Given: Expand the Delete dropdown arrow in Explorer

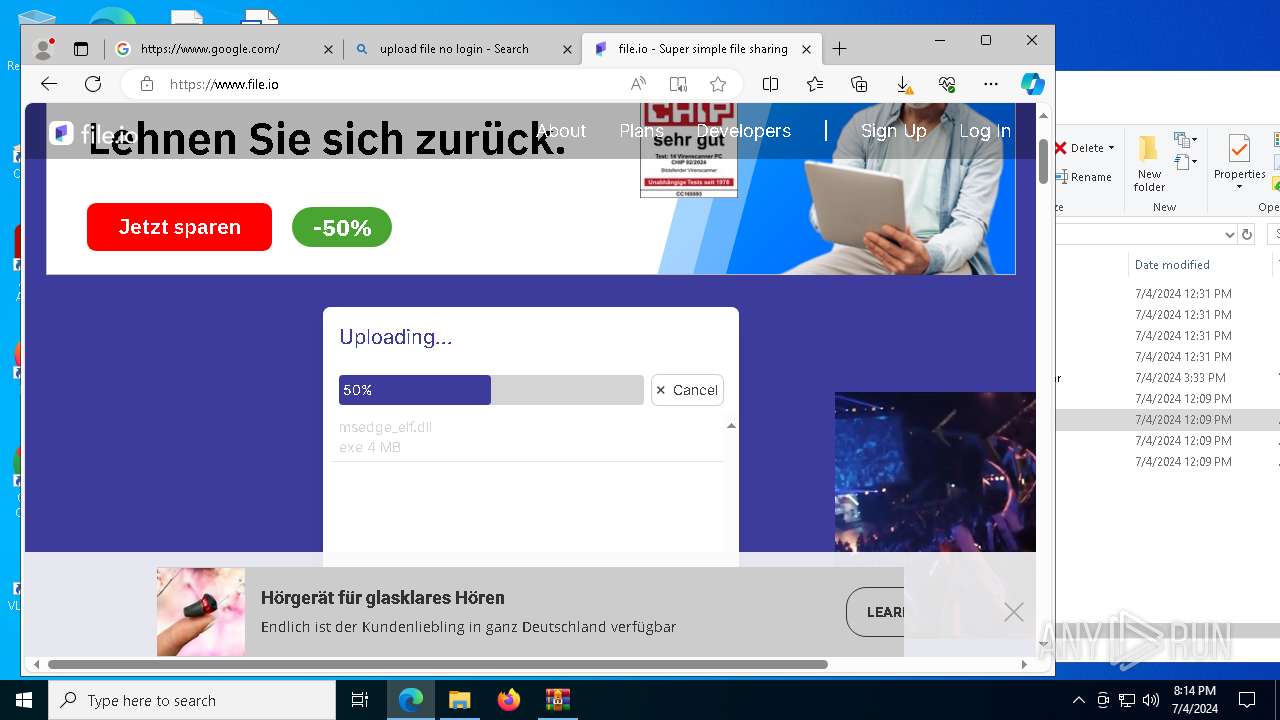Looking at the screenshot, I should click(1112, 148).
